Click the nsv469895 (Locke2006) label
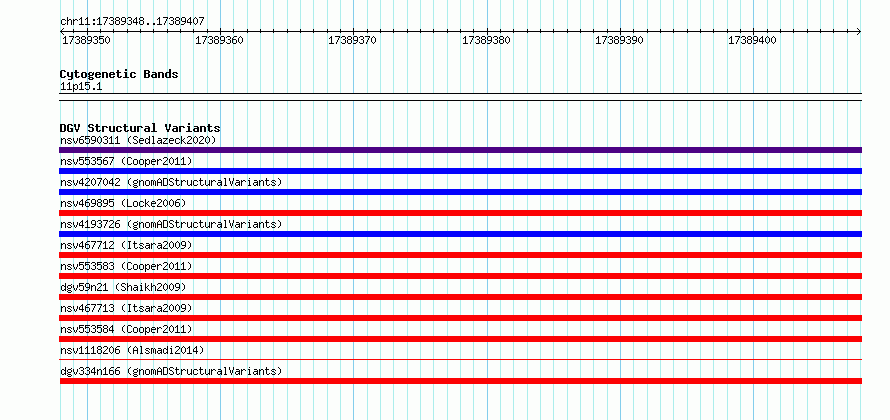This screenshot has width=890, height=420. coord(123,203)
